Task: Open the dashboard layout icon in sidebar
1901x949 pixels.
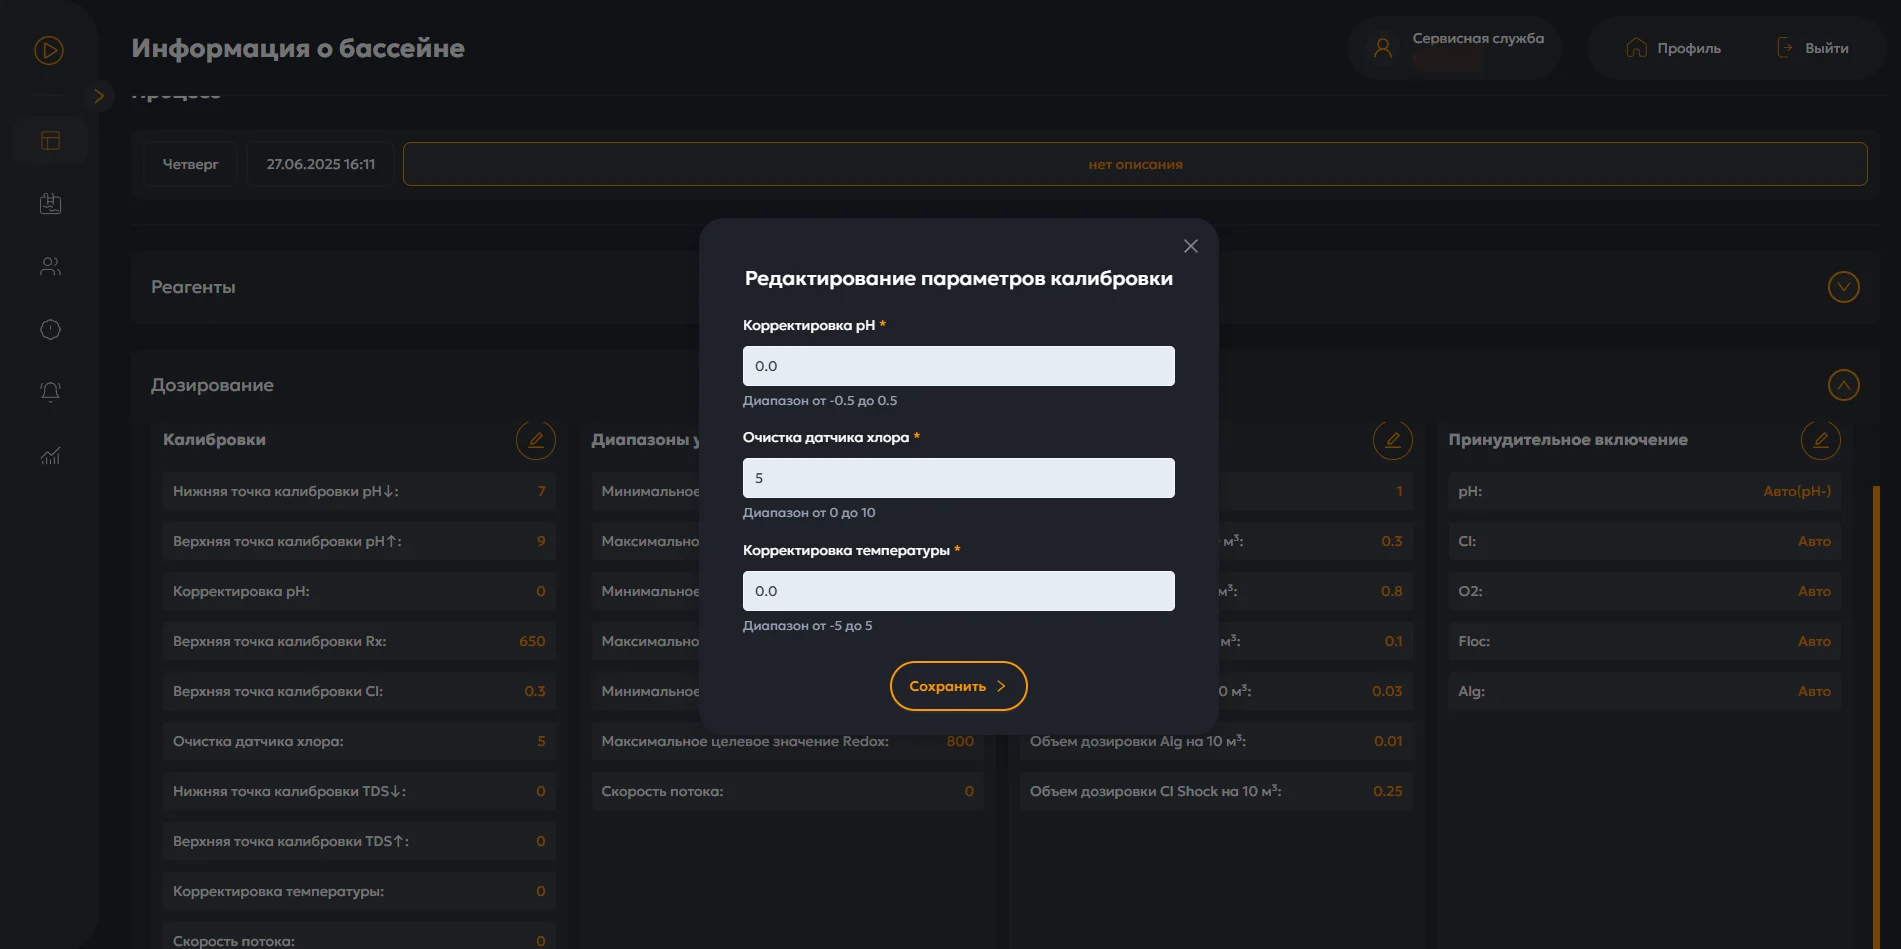Action: 50,141
